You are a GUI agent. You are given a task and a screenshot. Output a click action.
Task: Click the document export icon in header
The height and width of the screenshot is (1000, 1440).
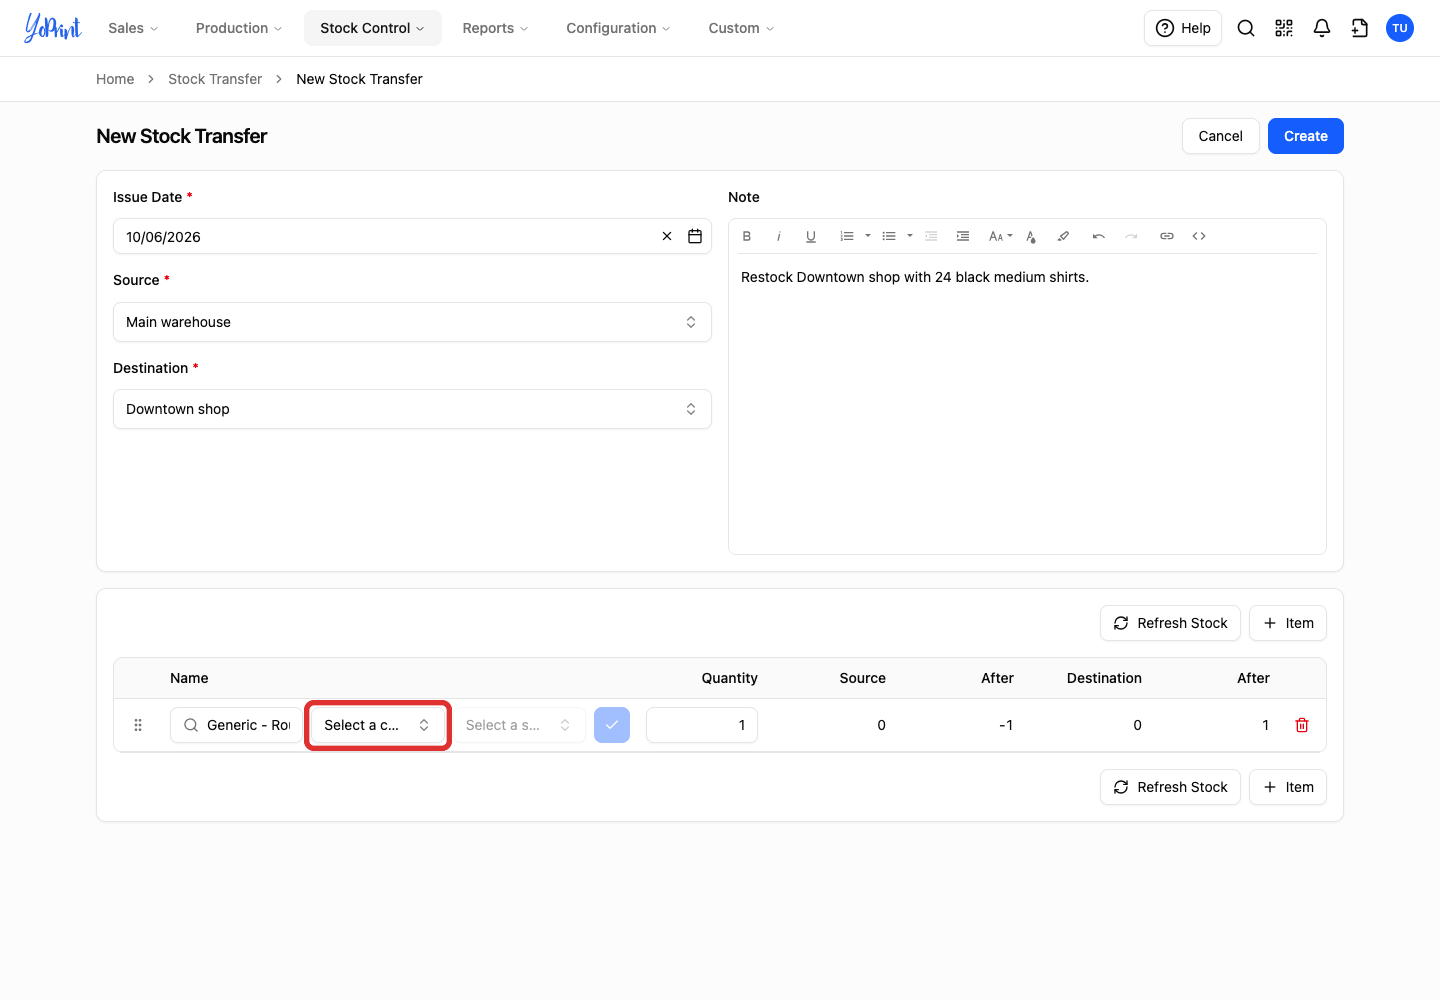1360,28
